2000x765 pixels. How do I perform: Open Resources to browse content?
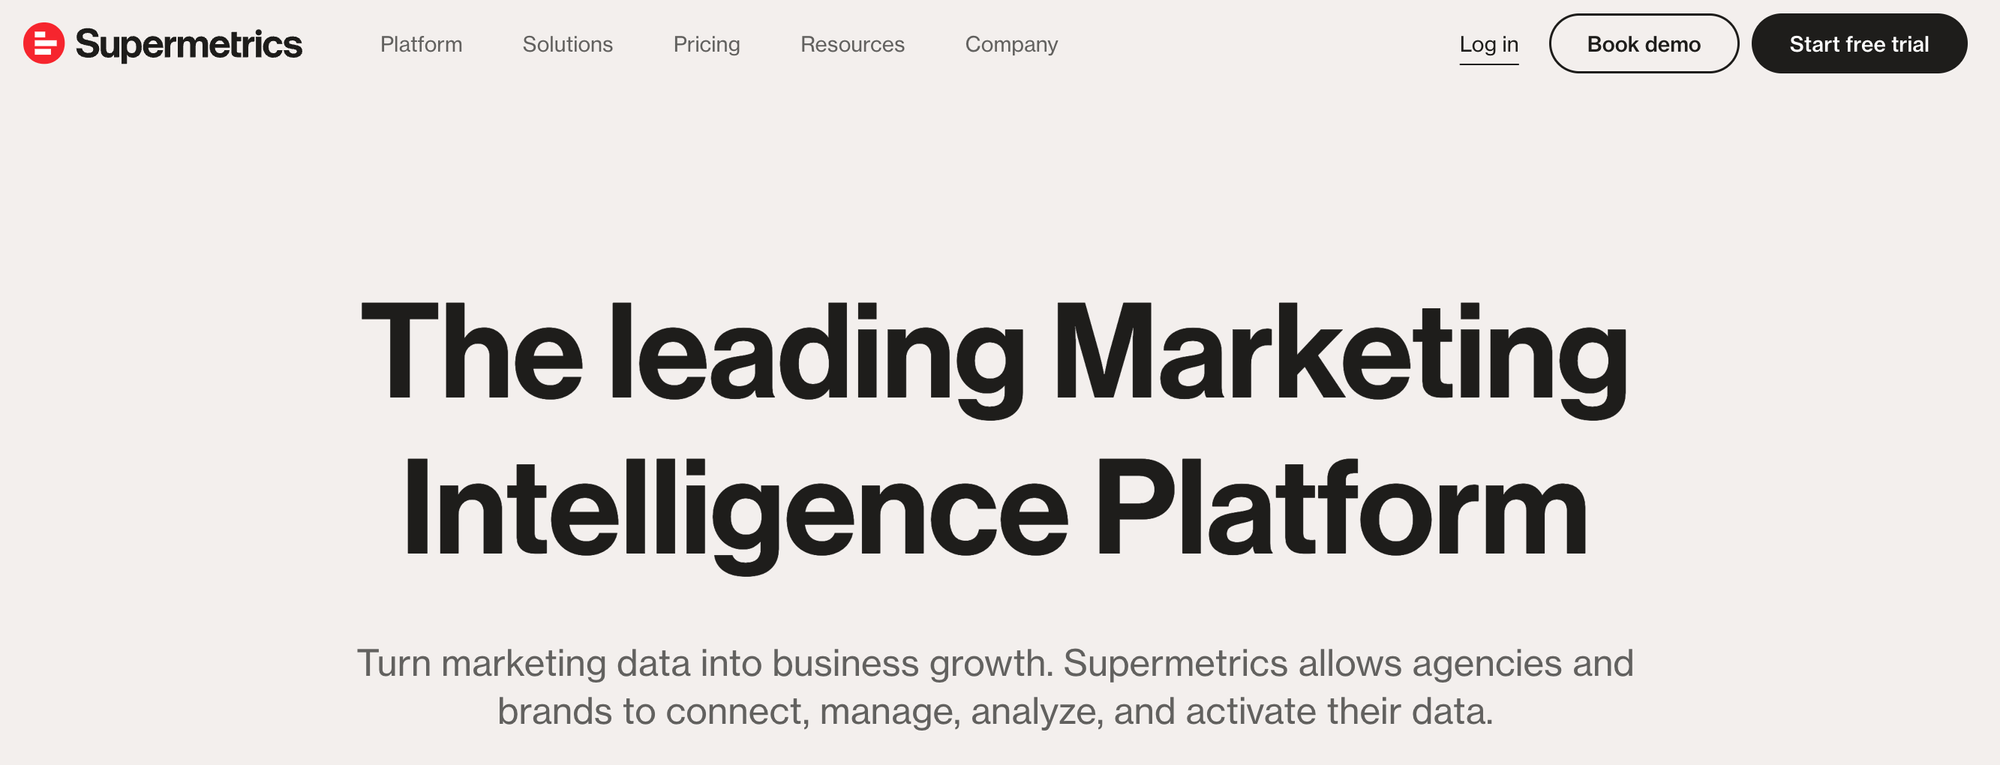(851, 44)
